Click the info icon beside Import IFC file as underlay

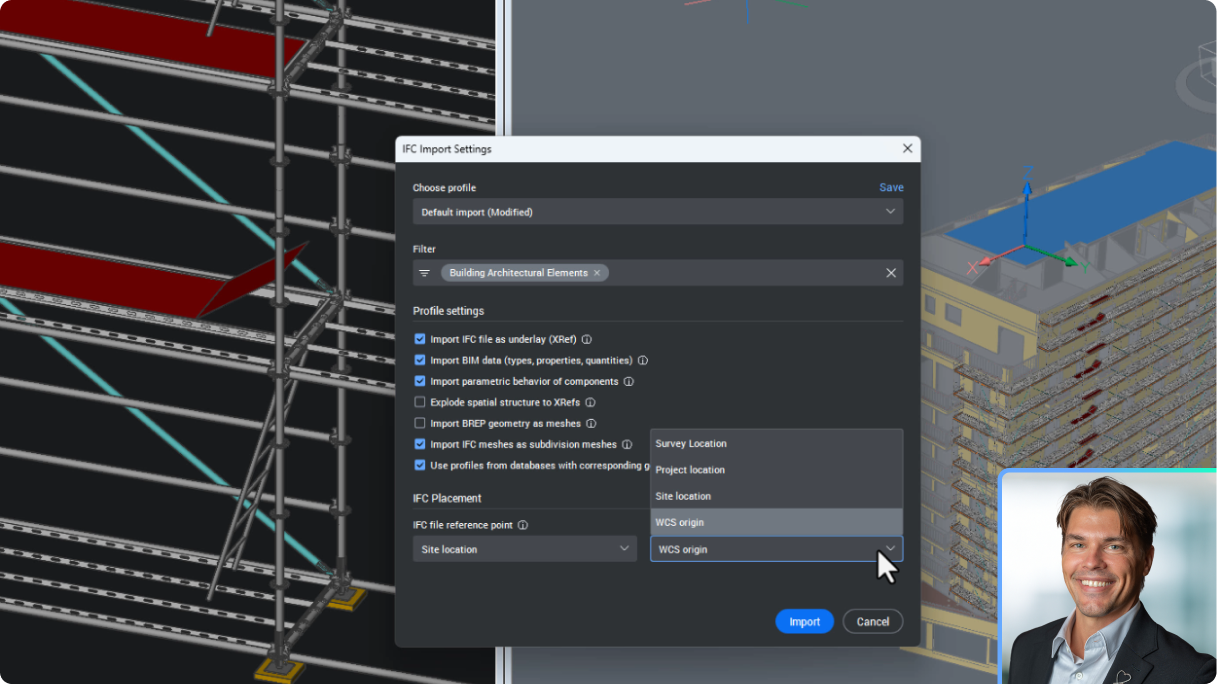coord(587,339)
